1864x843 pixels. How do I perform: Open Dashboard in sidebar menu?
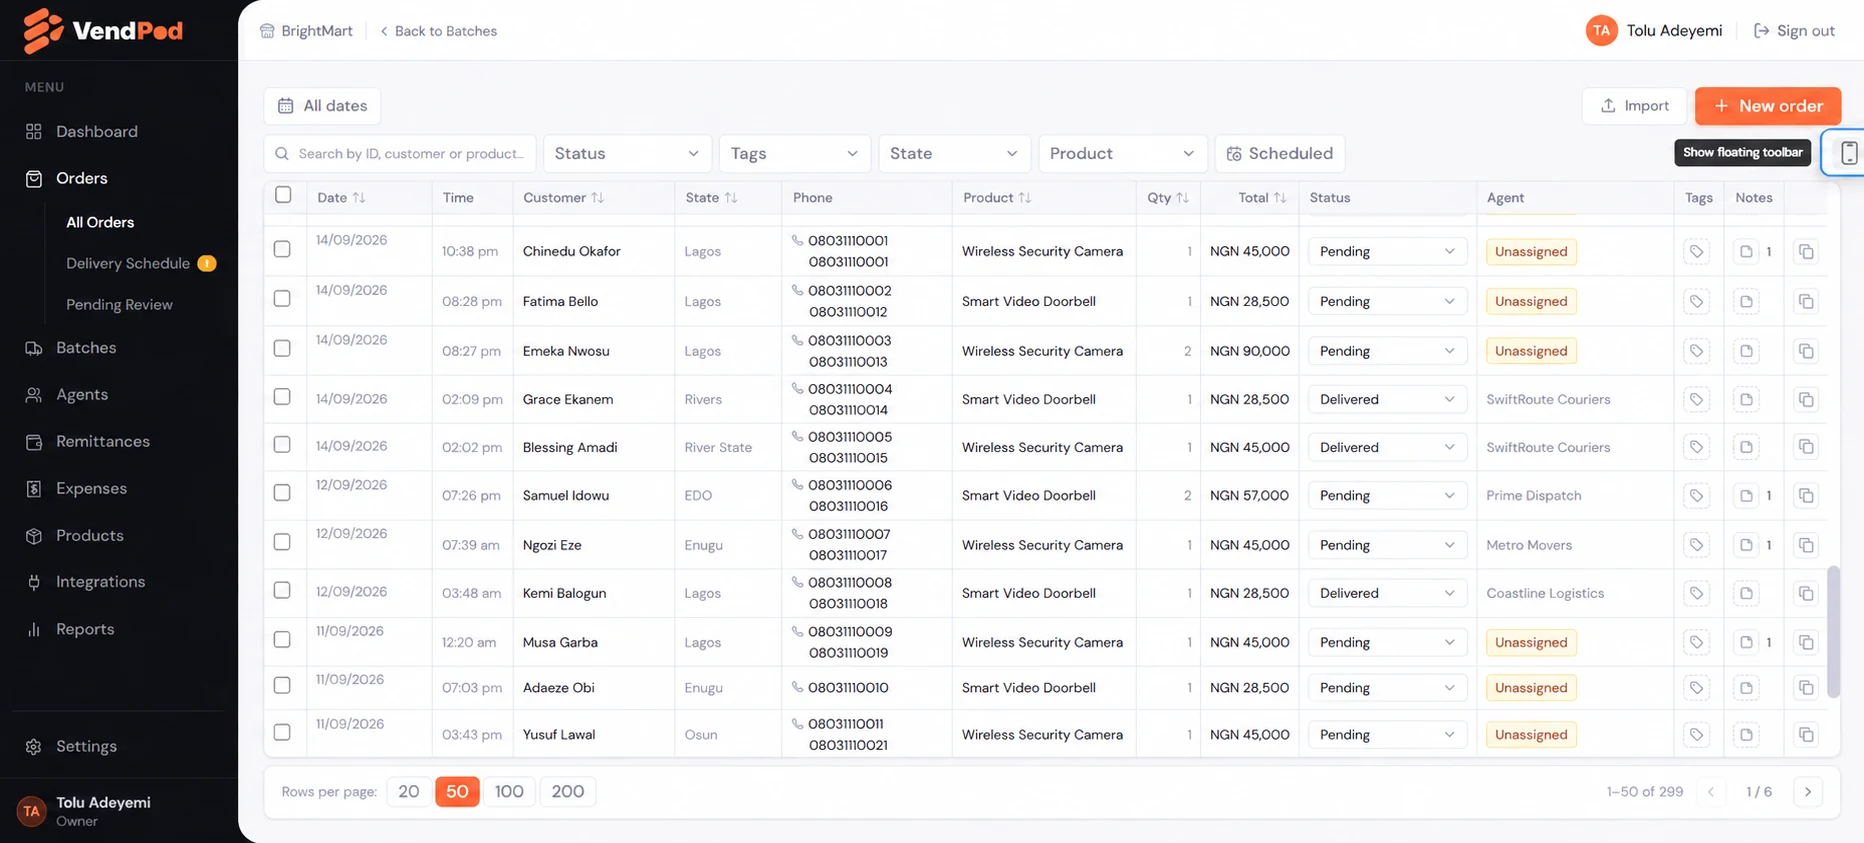pos(97,132)
